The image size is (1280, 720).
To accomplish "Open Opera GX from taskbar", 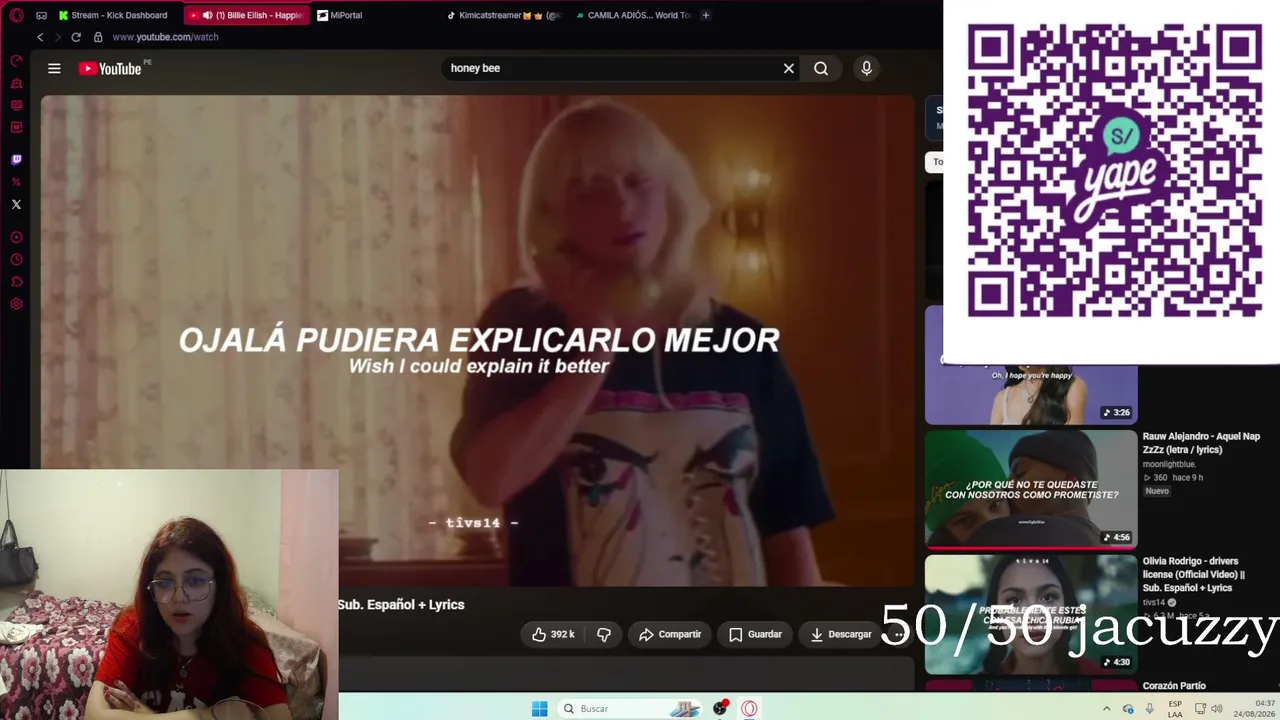I will (x=749, y=708).
